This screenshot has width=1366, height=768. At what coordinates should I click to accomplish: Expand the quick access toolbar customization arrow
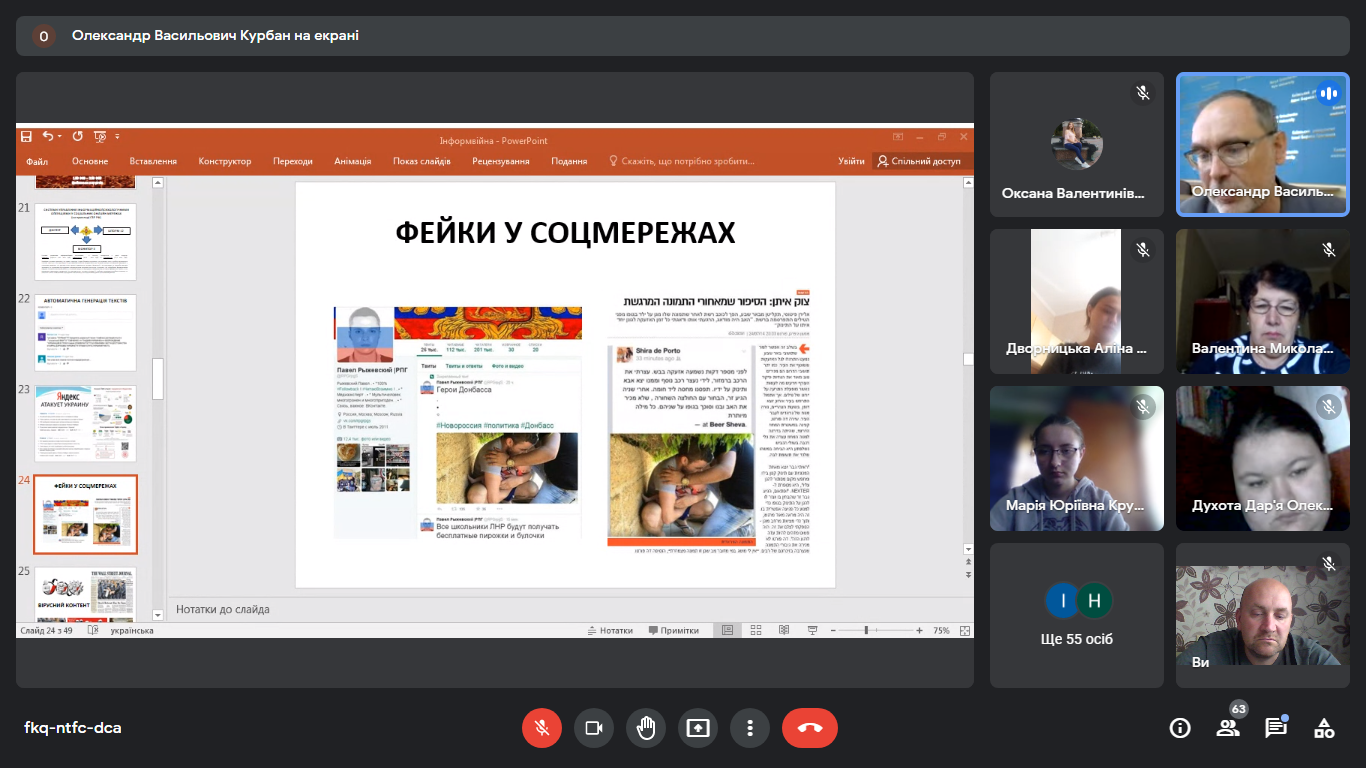(117, 138)
